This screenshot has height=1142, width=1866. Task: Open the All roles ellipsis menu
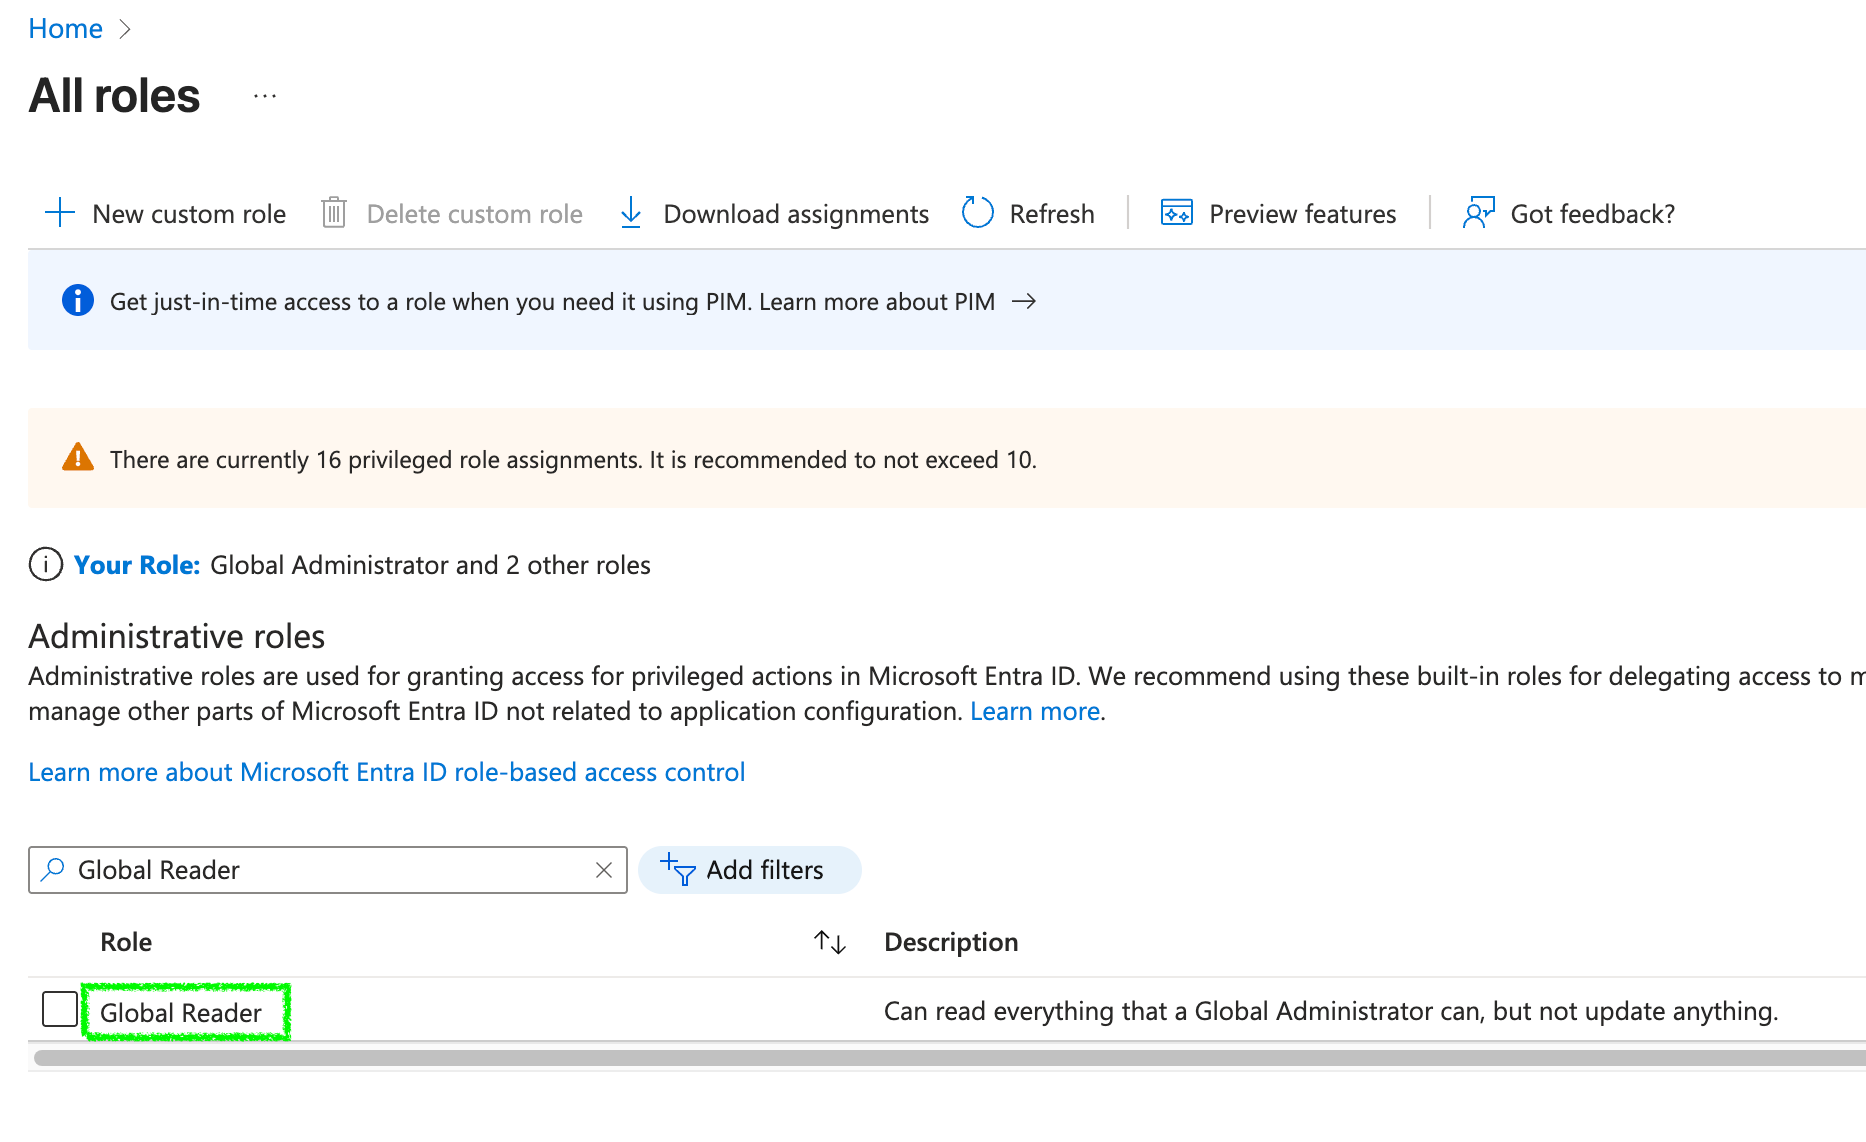pos(265,96)
